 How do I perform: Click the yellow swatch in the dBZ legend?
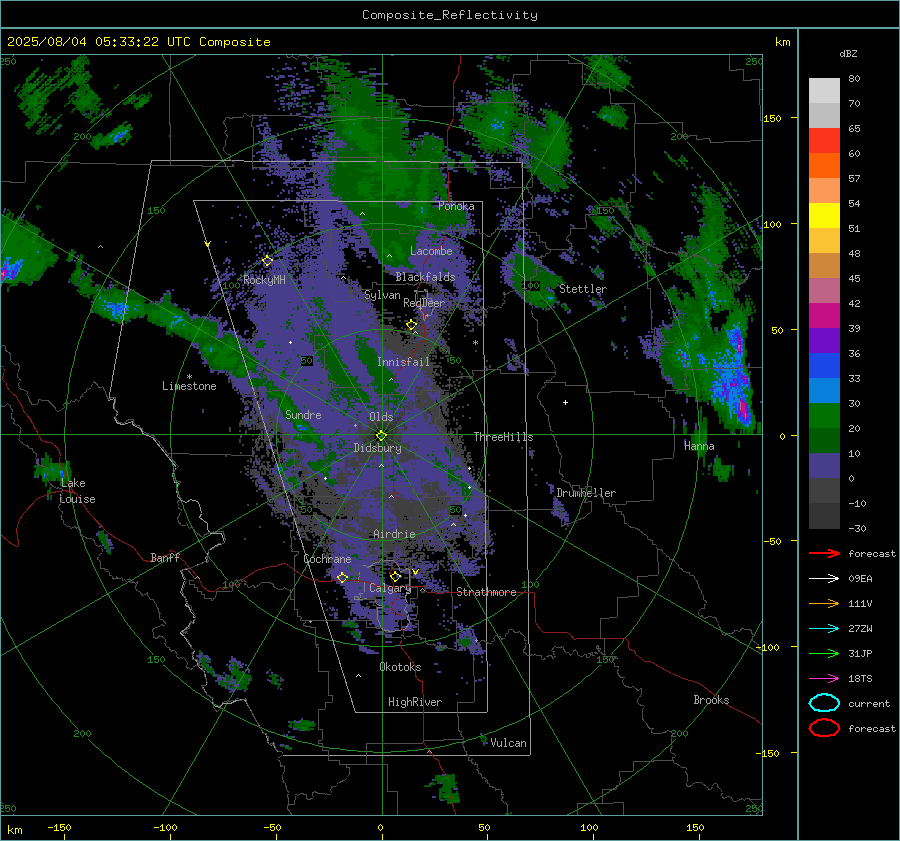pos(824,216)
